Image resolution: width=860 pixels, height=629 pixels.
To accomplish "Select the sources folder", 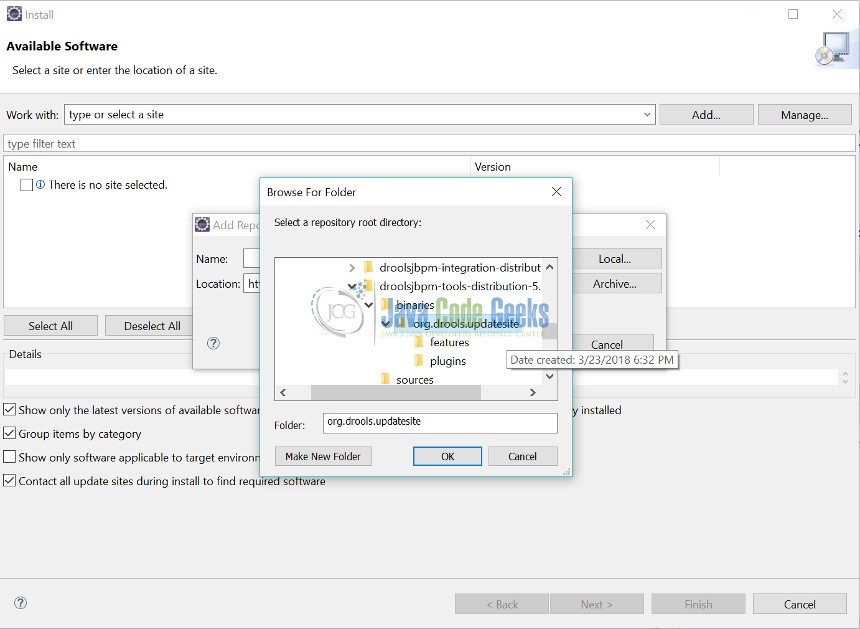I will click(415, 379).
